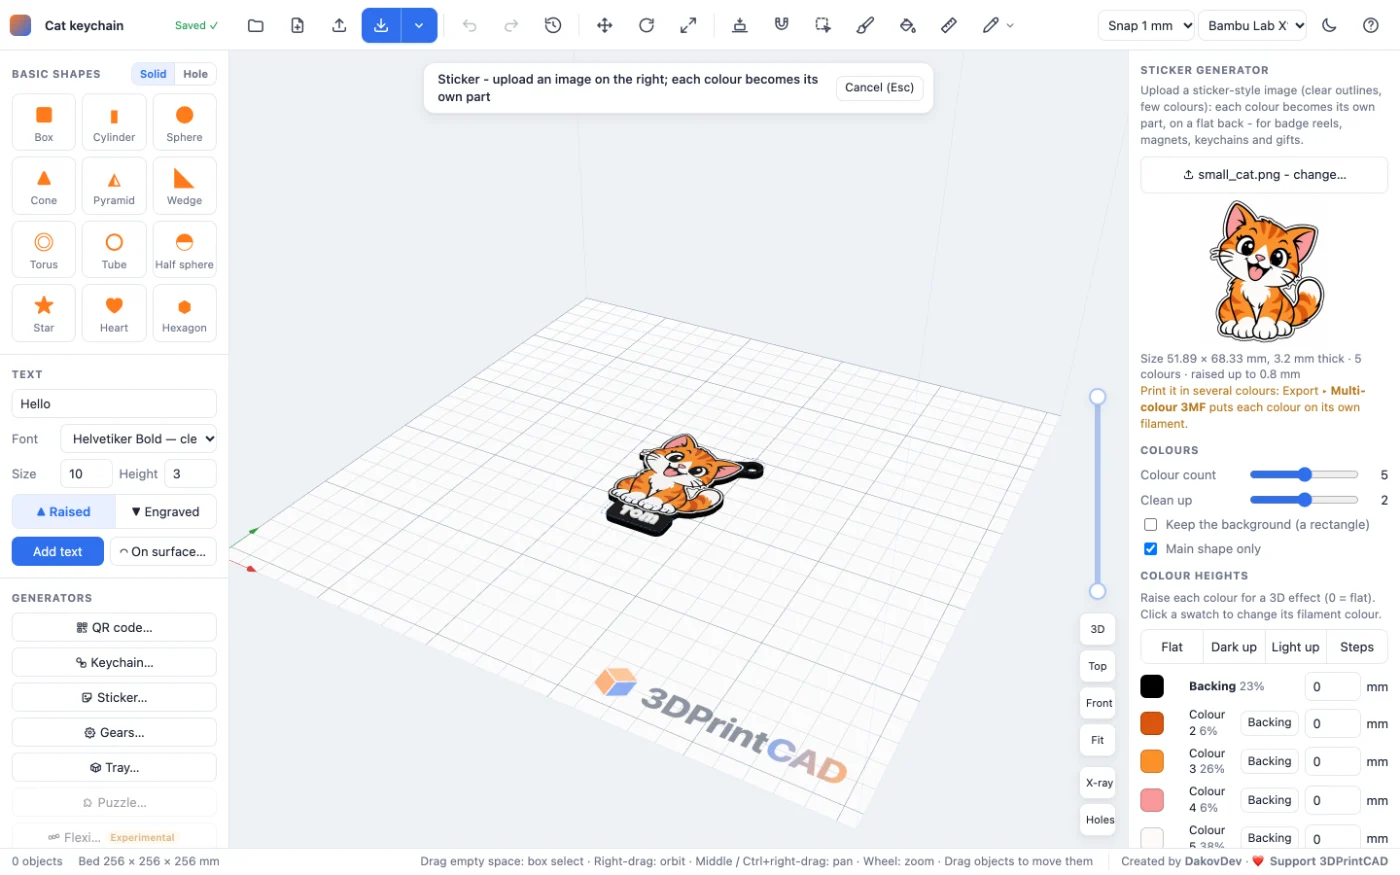This screenshot has width=1400, height=875.
Task: Select Raised text mode
Action: tap(63, 512)
